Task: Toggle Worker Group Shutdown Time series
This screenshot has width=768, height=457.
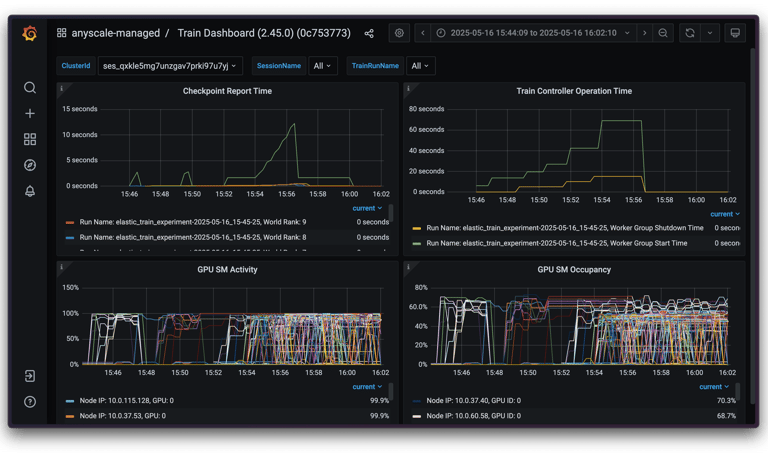Action: [565, 228]
